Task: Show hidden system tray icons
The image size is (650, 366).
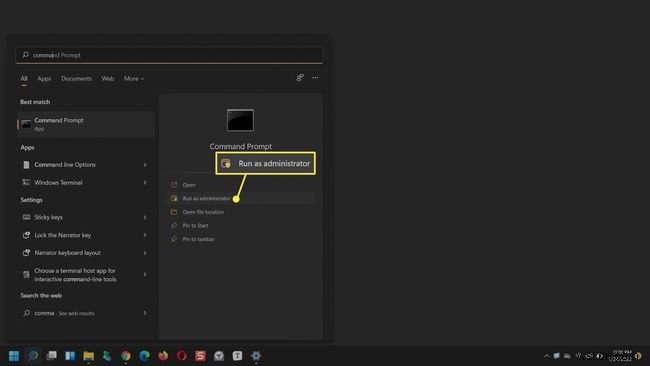Action: pyautogui.click(x=546, y=356)
